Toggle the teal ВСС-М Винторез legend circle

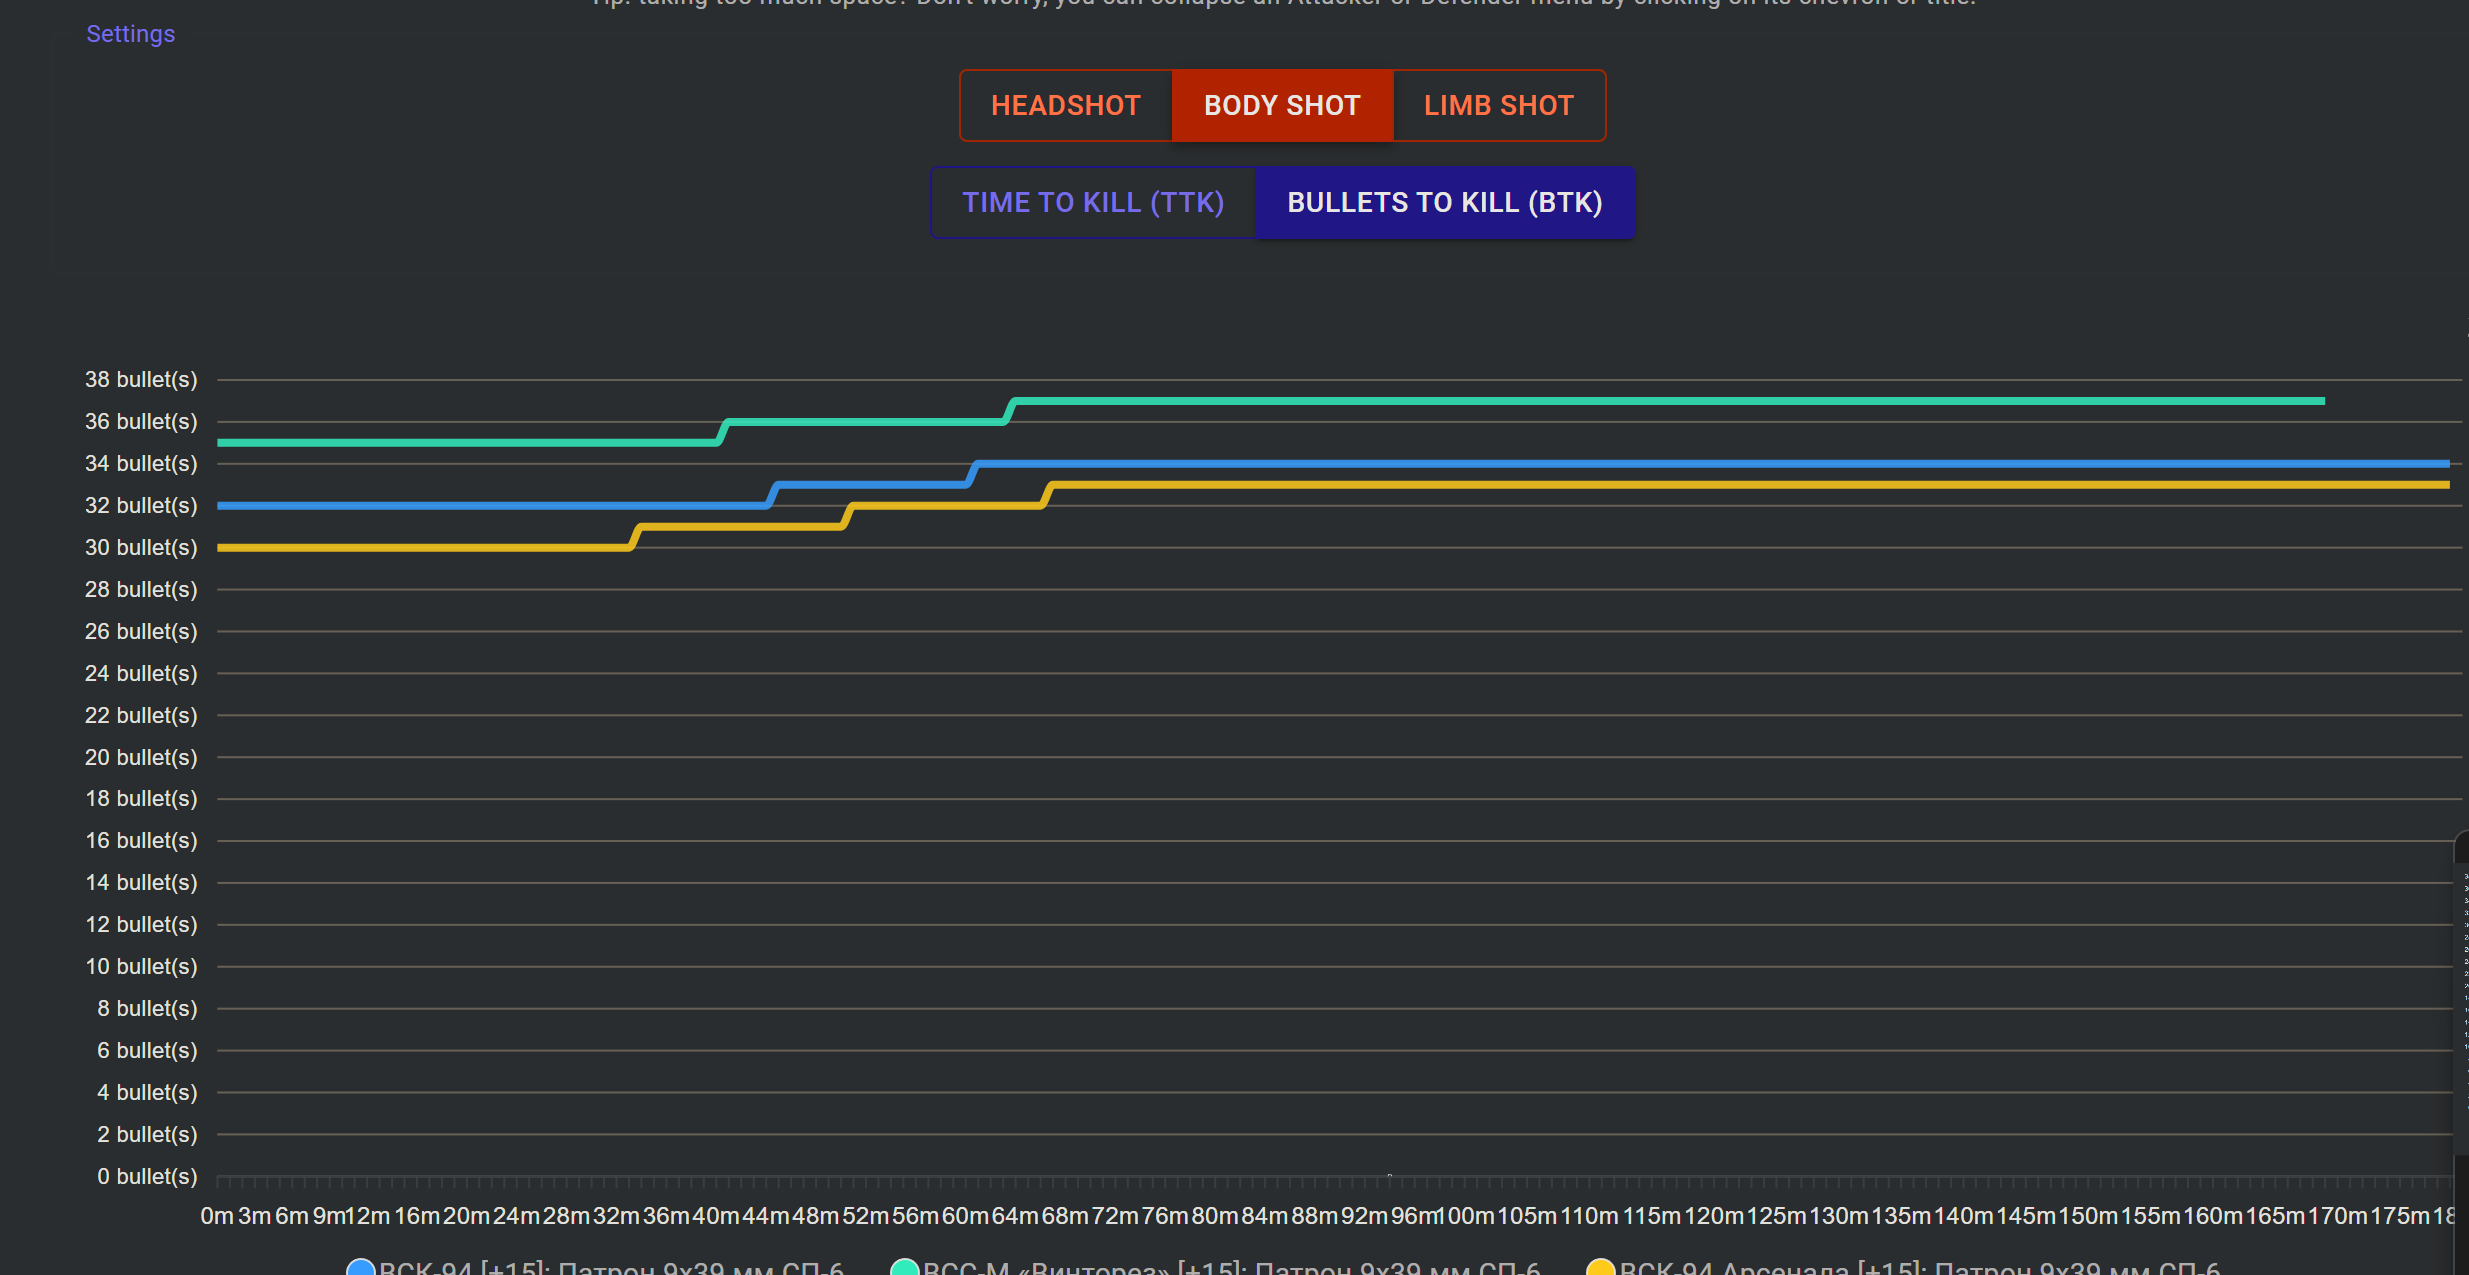click(904, 1268)
